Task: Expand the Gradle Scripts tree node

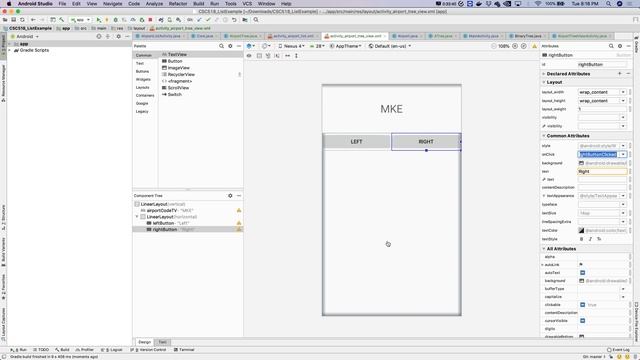Action: [10, 50]
